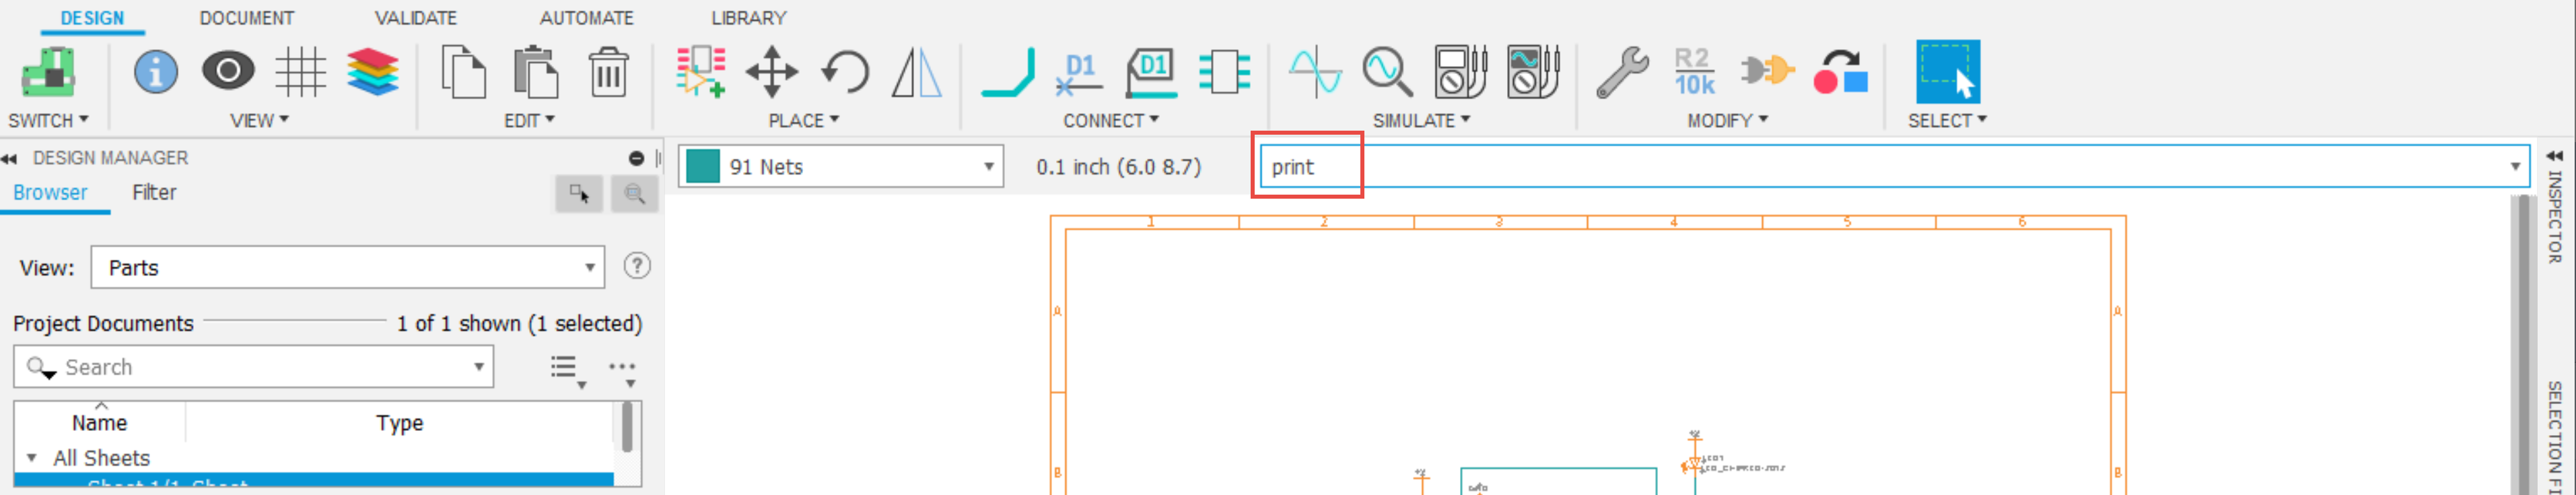The image size is (2576, 495).
Task: Expand the command line history dropdown arrow
Action: [x=2515, y=167]
